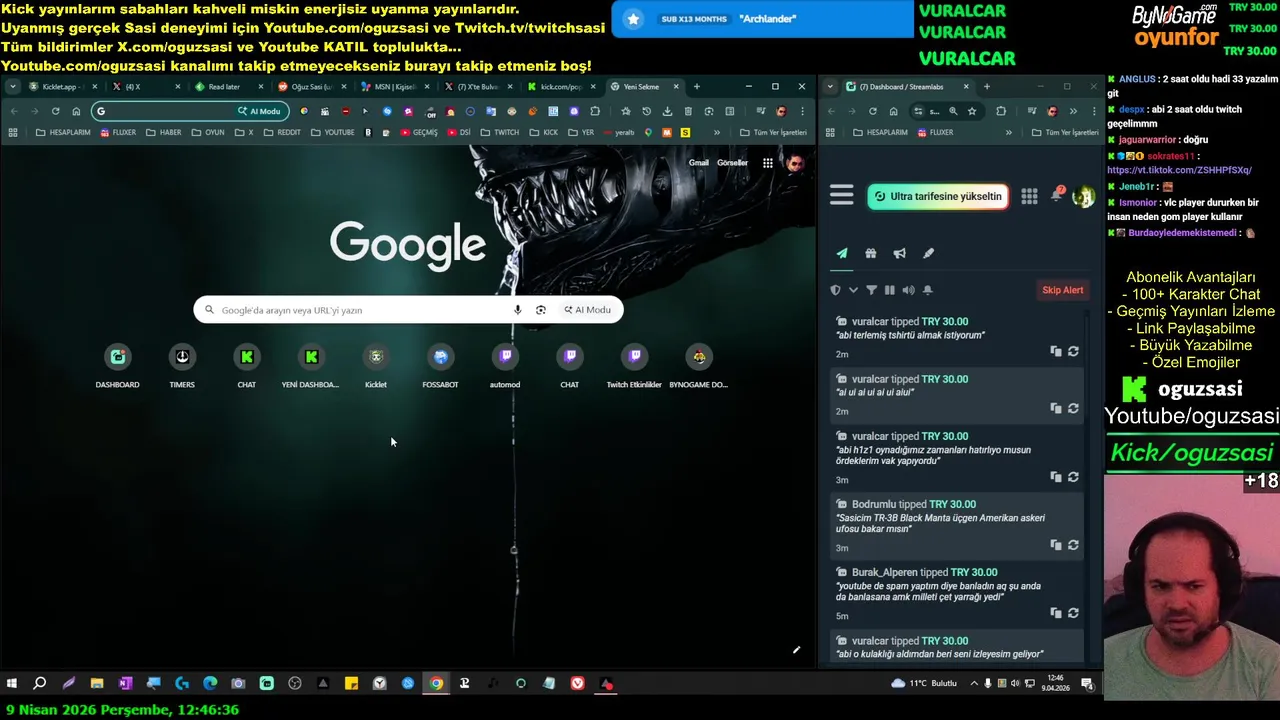Open Chrome from taskbar

tap(436, 683)
